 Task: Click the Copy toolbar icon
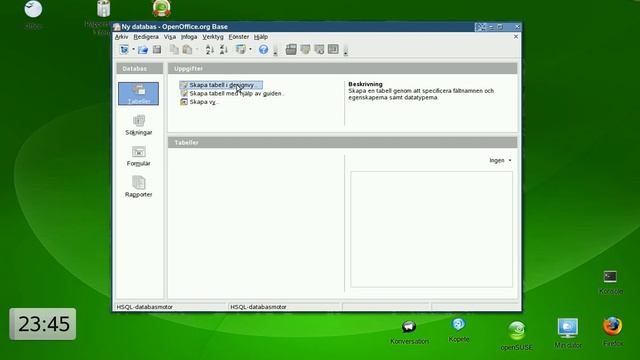click(x=174, y=50)
